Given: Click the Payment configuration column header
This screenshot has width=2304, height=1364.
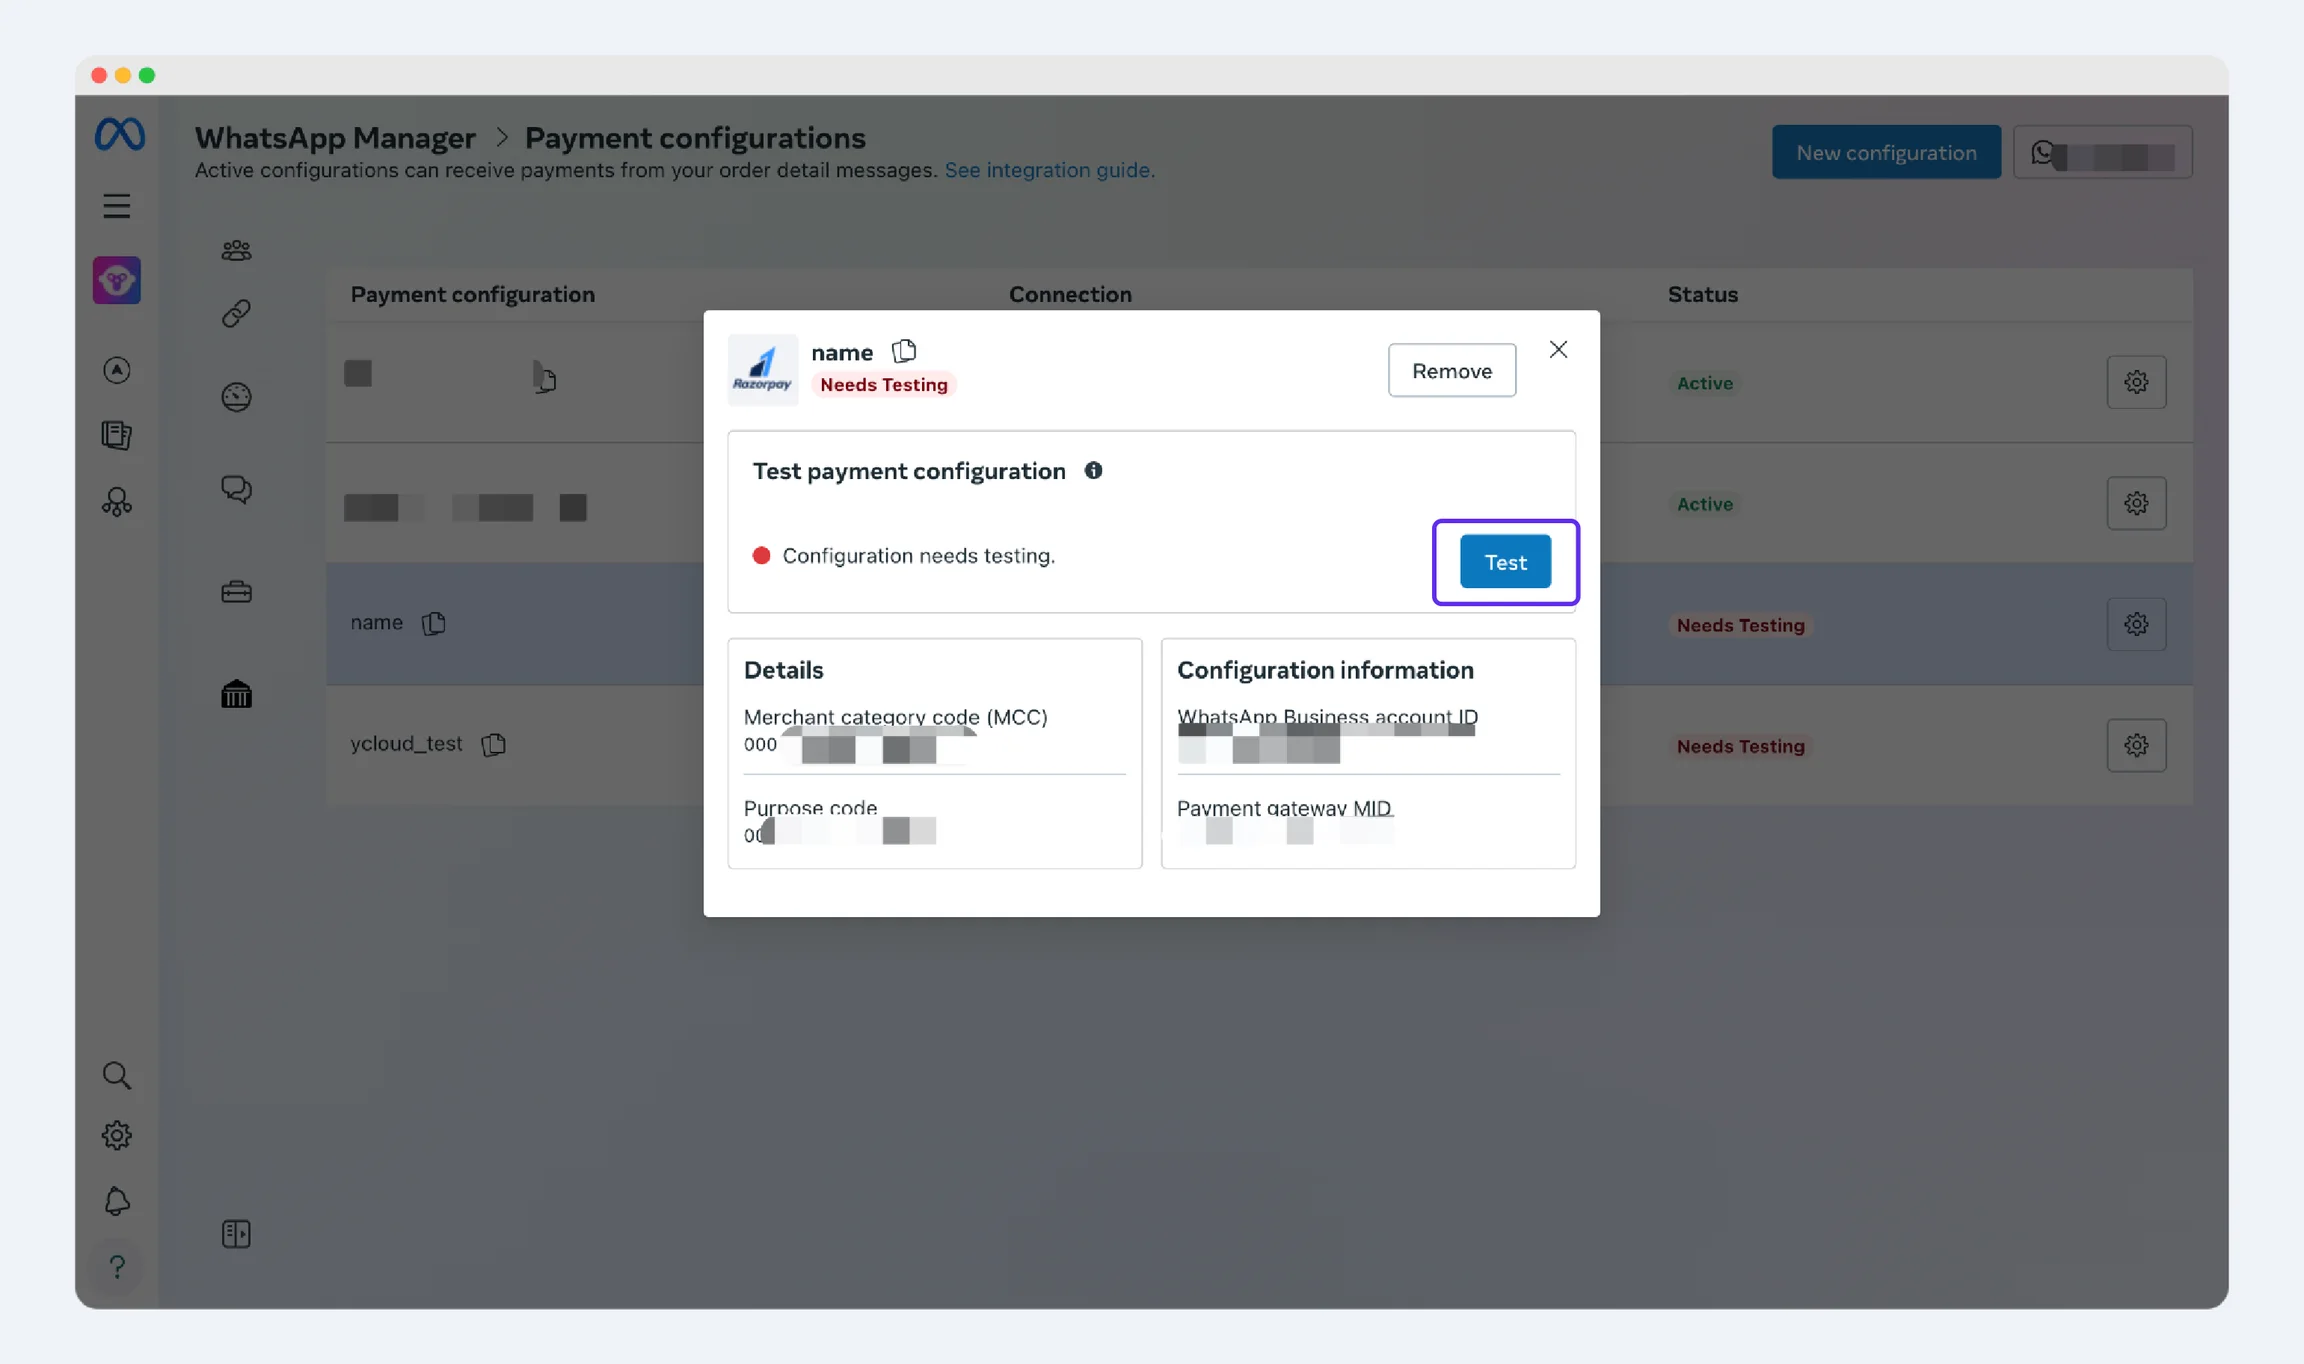Looking at the screenshot, I should pos(472,294).
